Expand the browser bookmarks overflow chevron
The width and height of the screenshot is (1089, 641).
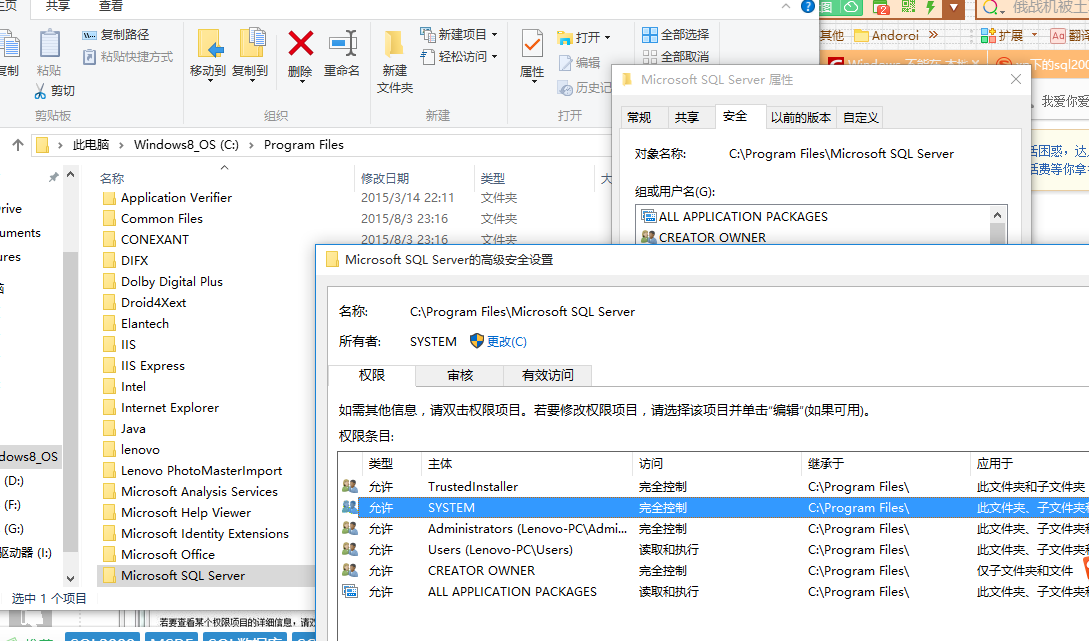pyautogui.click(x=933, y=35)
